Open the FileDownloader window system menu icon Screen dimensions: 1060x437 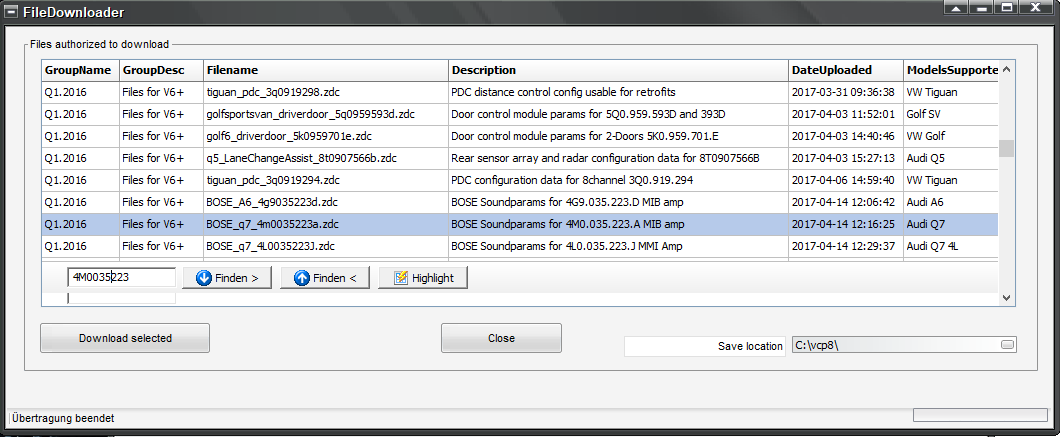[10, 11]
